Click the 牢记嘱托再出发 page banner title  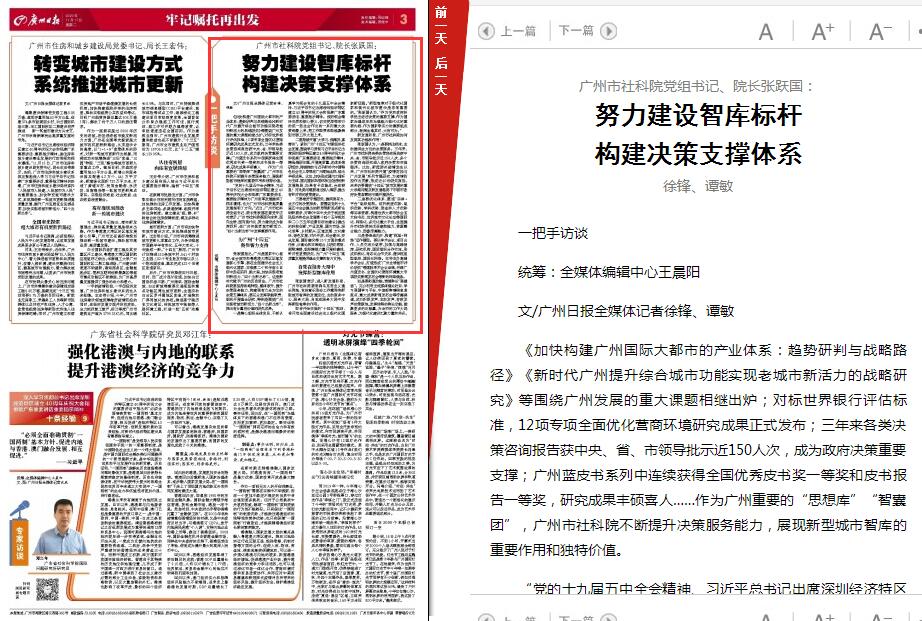(x=212, y=19)
